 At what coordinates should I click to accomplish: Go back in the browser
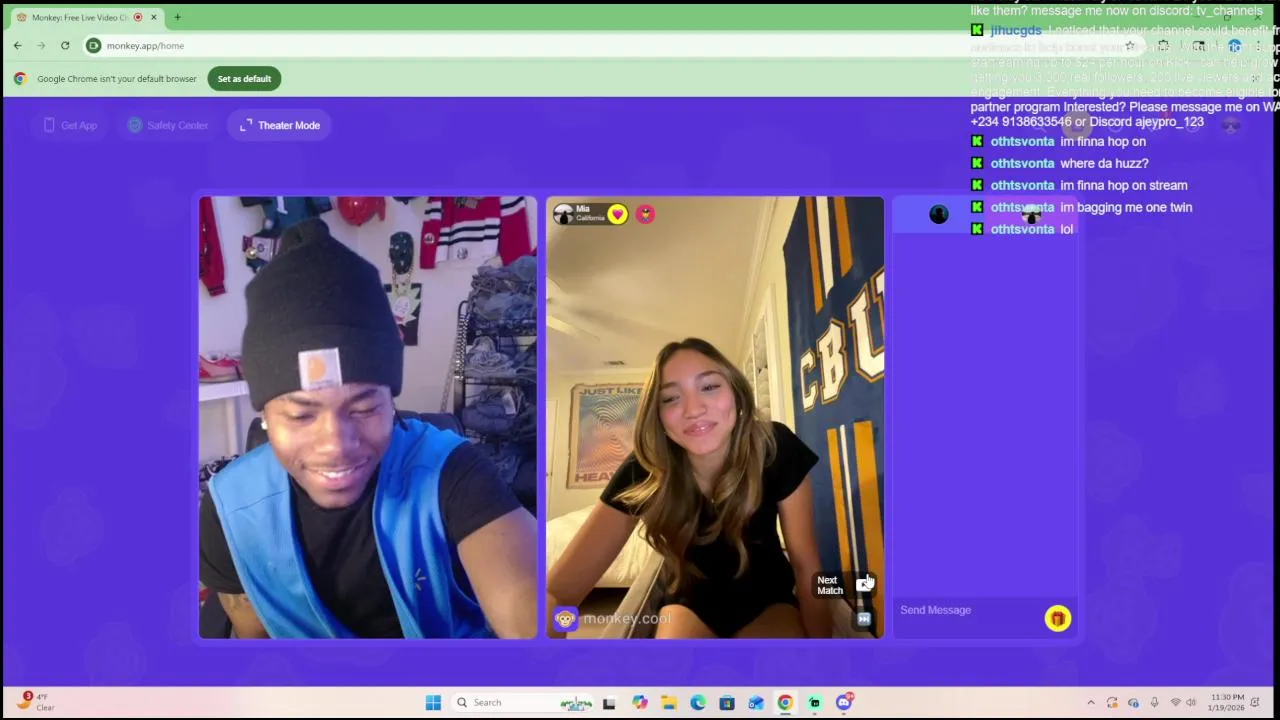pos(17,45)
